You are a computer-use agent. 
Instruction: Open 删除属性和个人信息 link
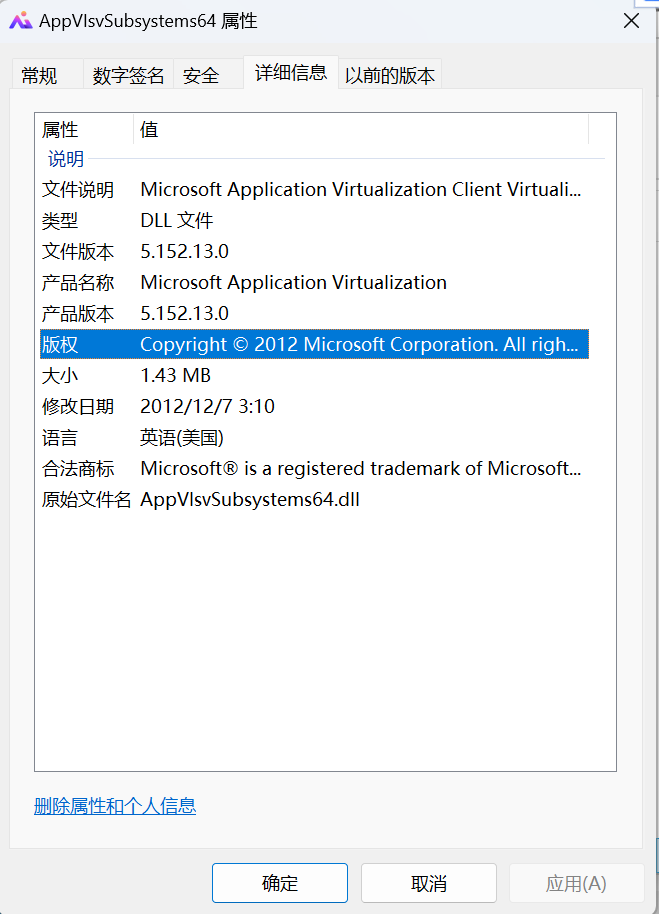tap(115, 806)
